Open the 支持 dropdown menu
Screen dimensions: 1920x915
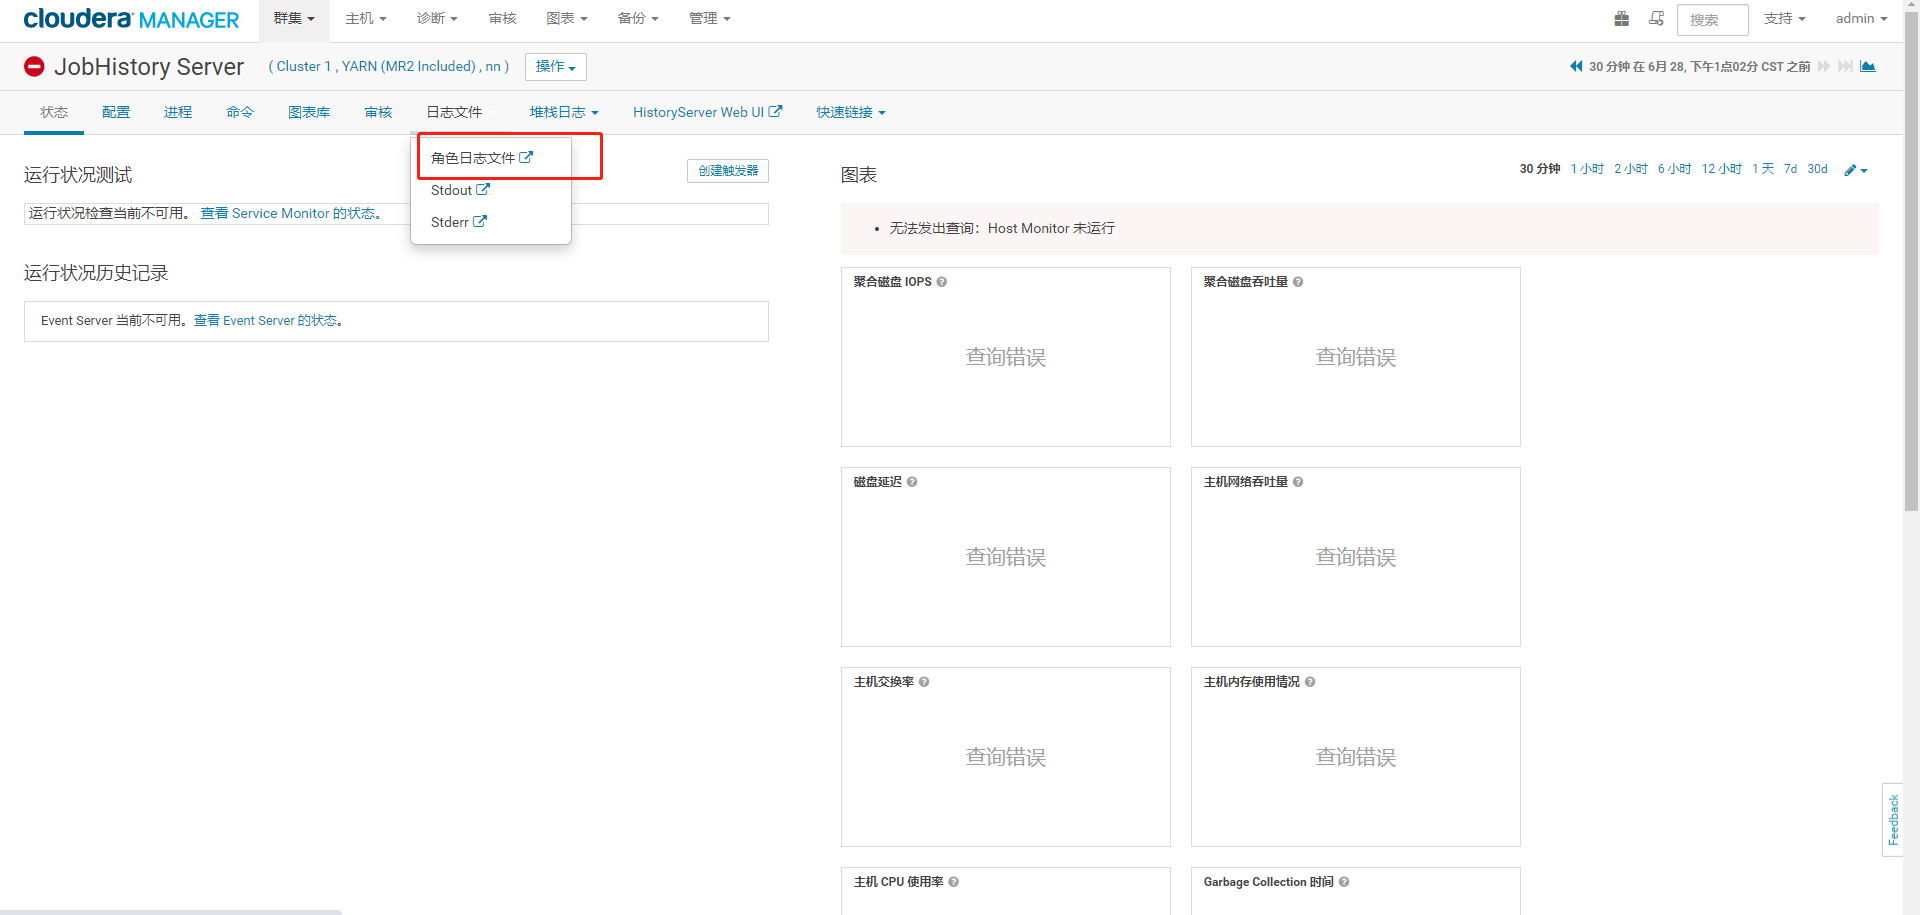point(1784,19)
